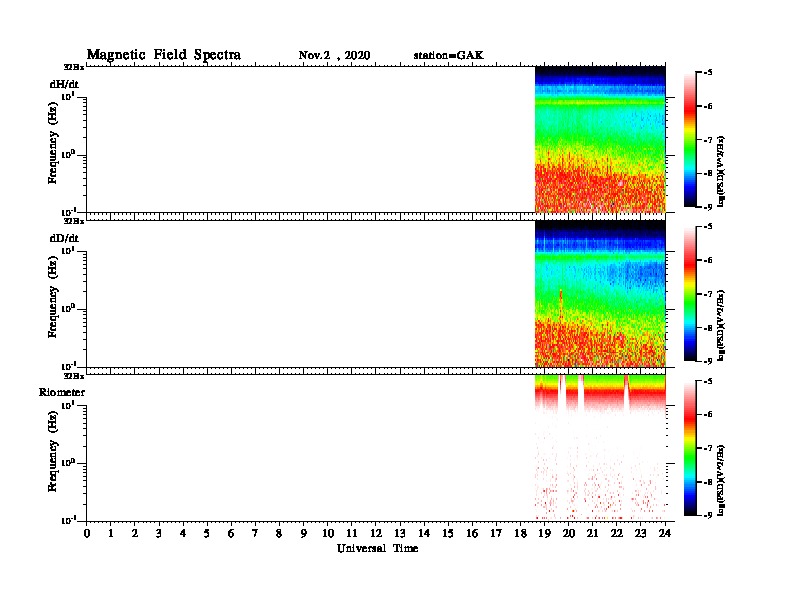Viewport: 792px width, 612px height.
Task: Click the Riometer panel "Frequency (Hz)" label
Action: click(53, 451)
